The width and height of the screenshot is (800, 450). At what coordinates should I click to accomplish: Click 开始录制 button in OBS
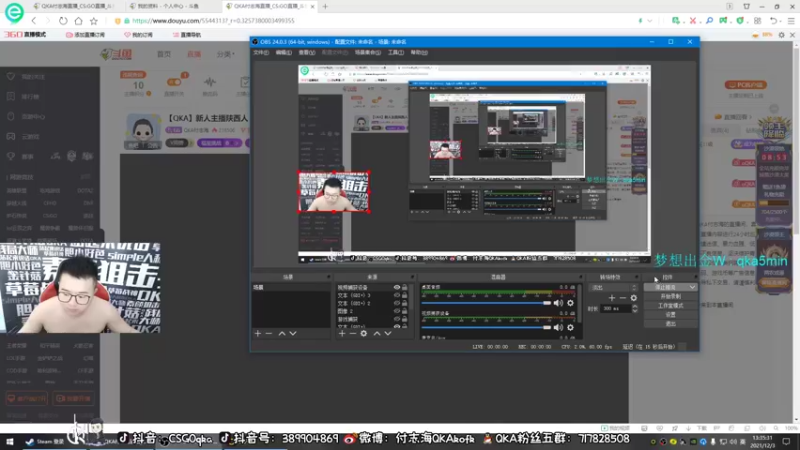670,296
